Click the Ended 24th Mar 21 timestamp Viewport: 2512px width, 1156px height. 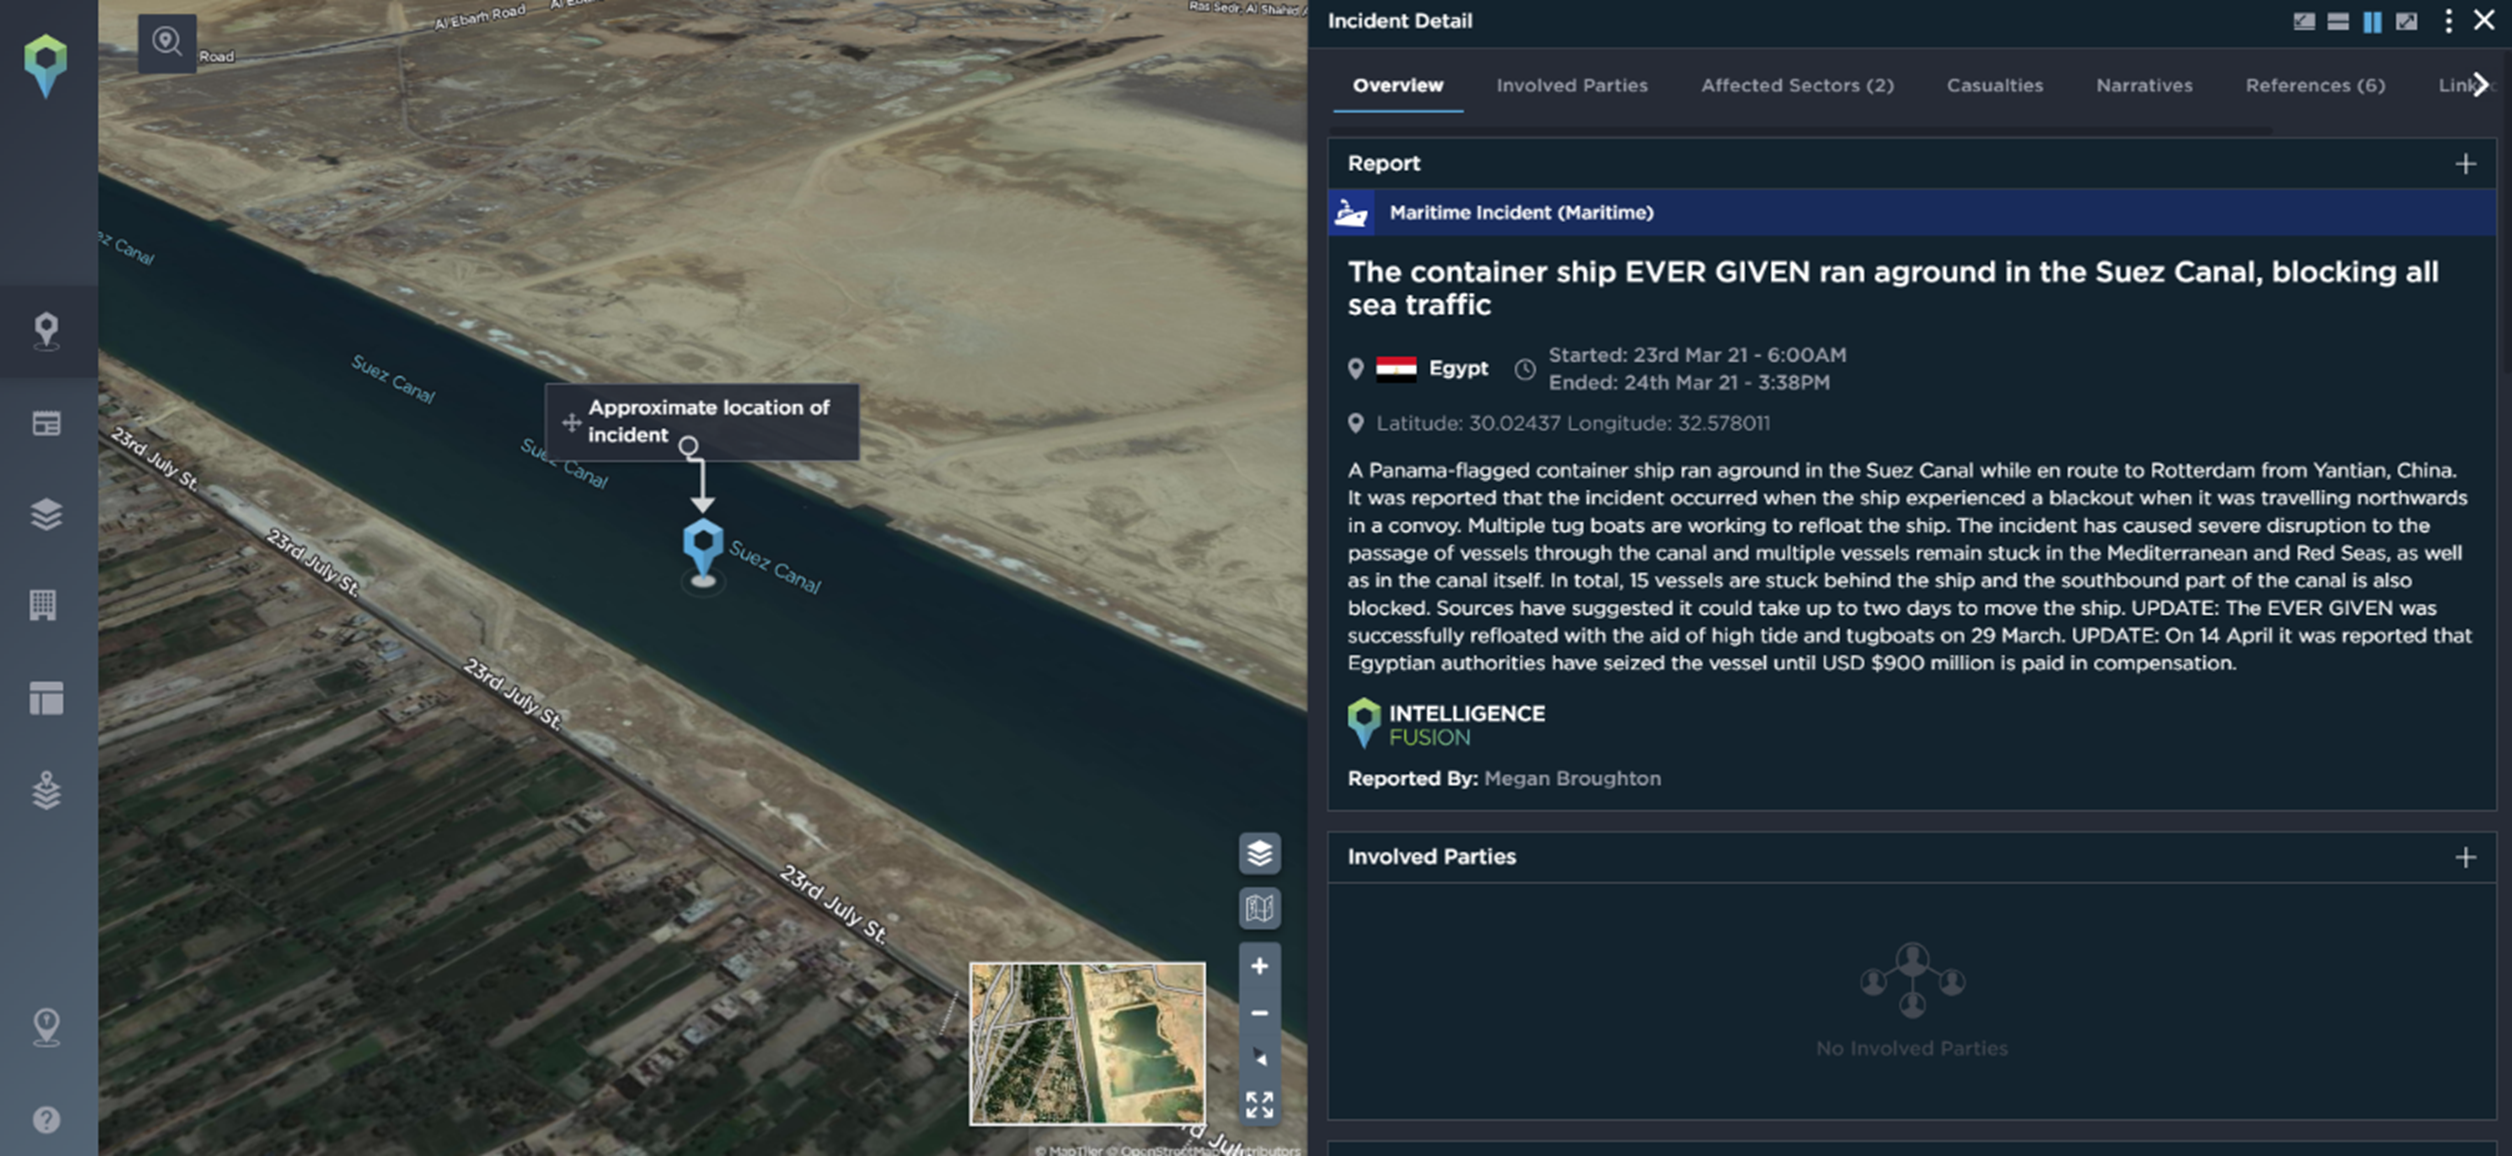1689,382
